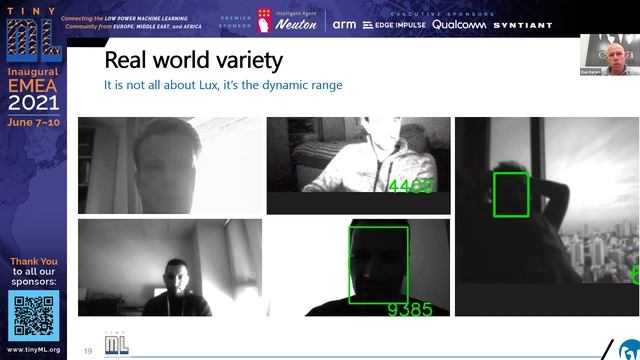This screenshot has height=360, width=640.
Task: Click the "Premier Sponsor" label
Action: click(x=235, y=22)
